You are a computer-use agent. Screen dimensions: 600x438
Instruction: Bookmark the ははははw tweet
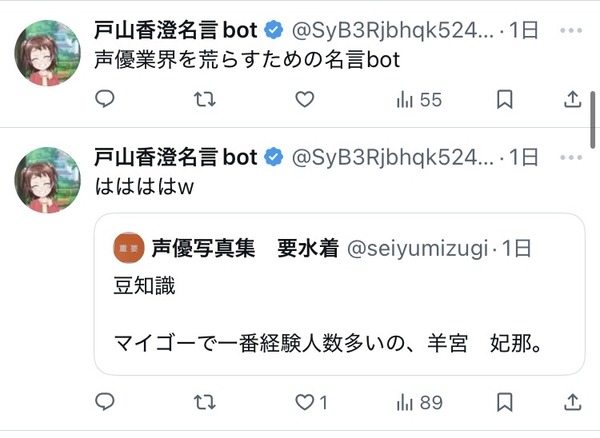point(504,402)
